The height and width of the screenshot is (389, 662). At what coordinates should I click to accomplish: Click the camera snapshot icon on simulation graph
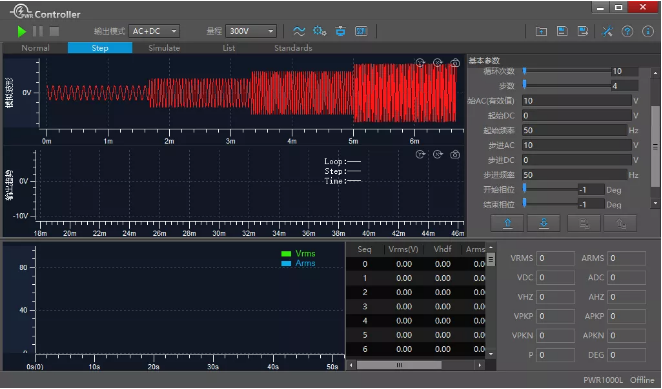click(x=455, y=63)
